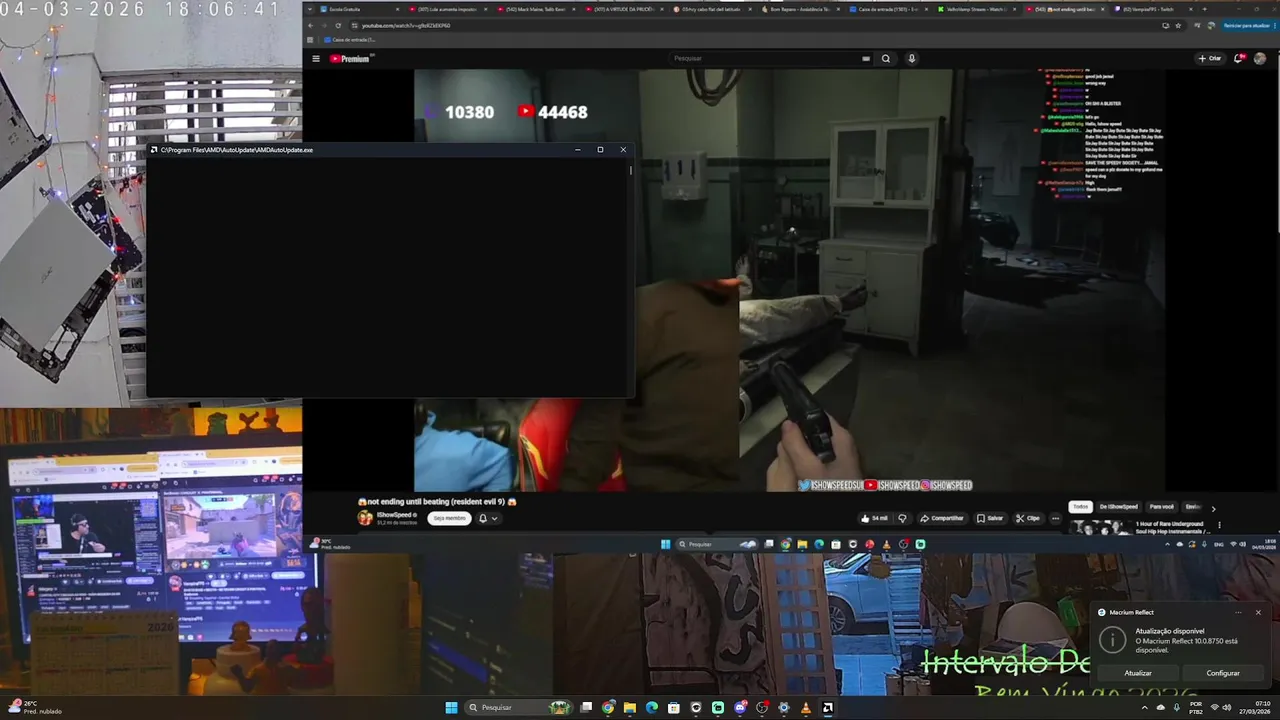Open more actions ellipsis beside Clipe
Image resolution: width=1280 pixels, height=720 pixels.
(1055, 518)
